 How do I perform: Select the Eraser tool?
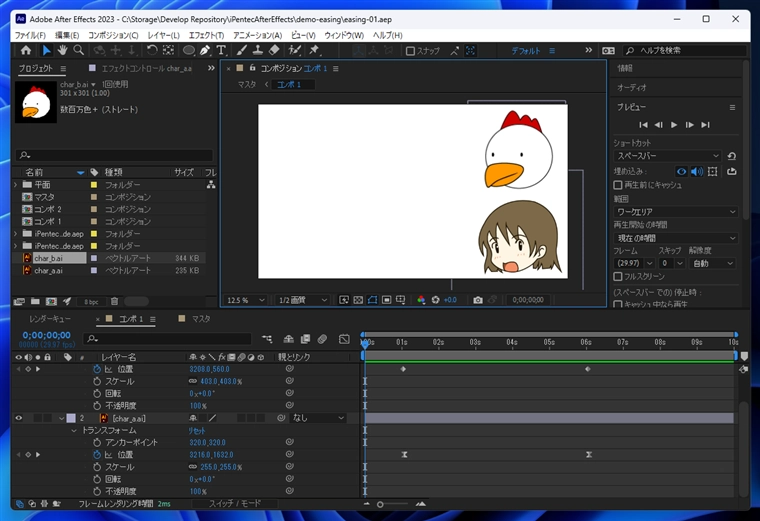(274, 50)
